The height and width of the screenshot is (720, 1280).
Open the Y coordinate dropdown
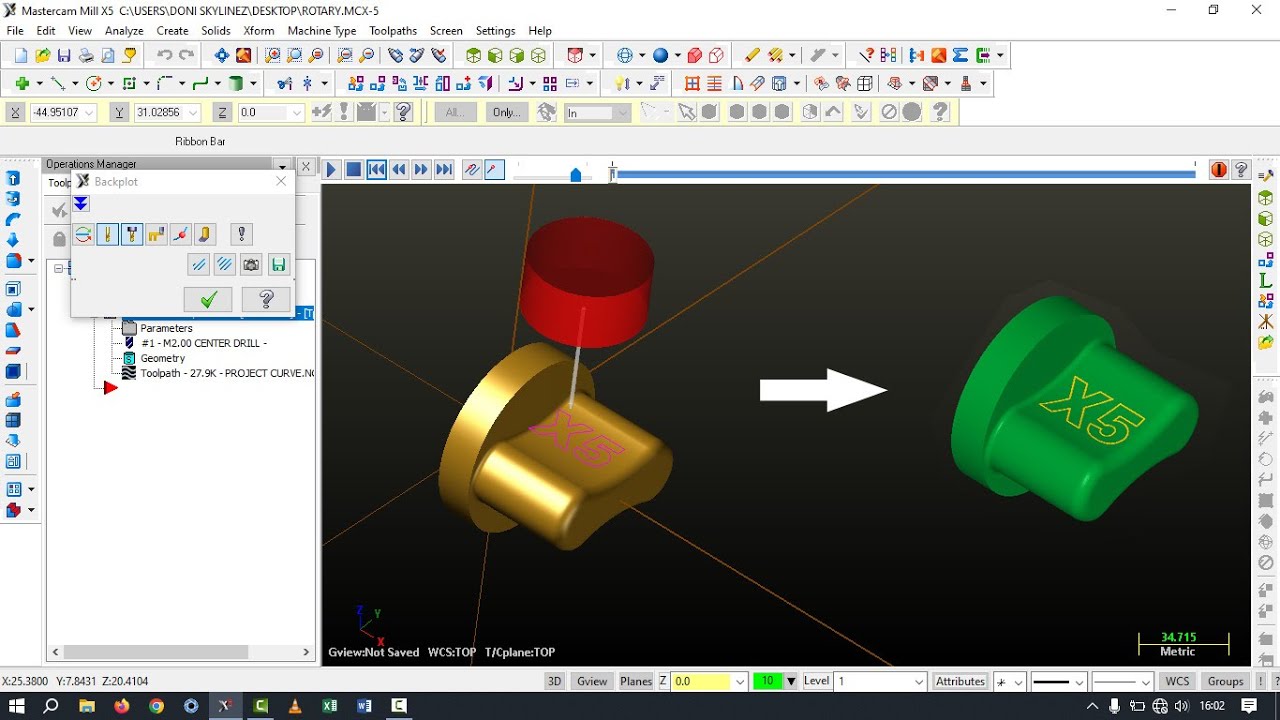[x=193, y=113]
